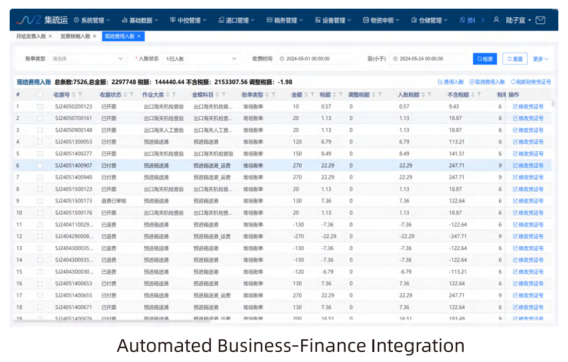
Task: Check the checkbox for row 8
Action: click(40, 189)
